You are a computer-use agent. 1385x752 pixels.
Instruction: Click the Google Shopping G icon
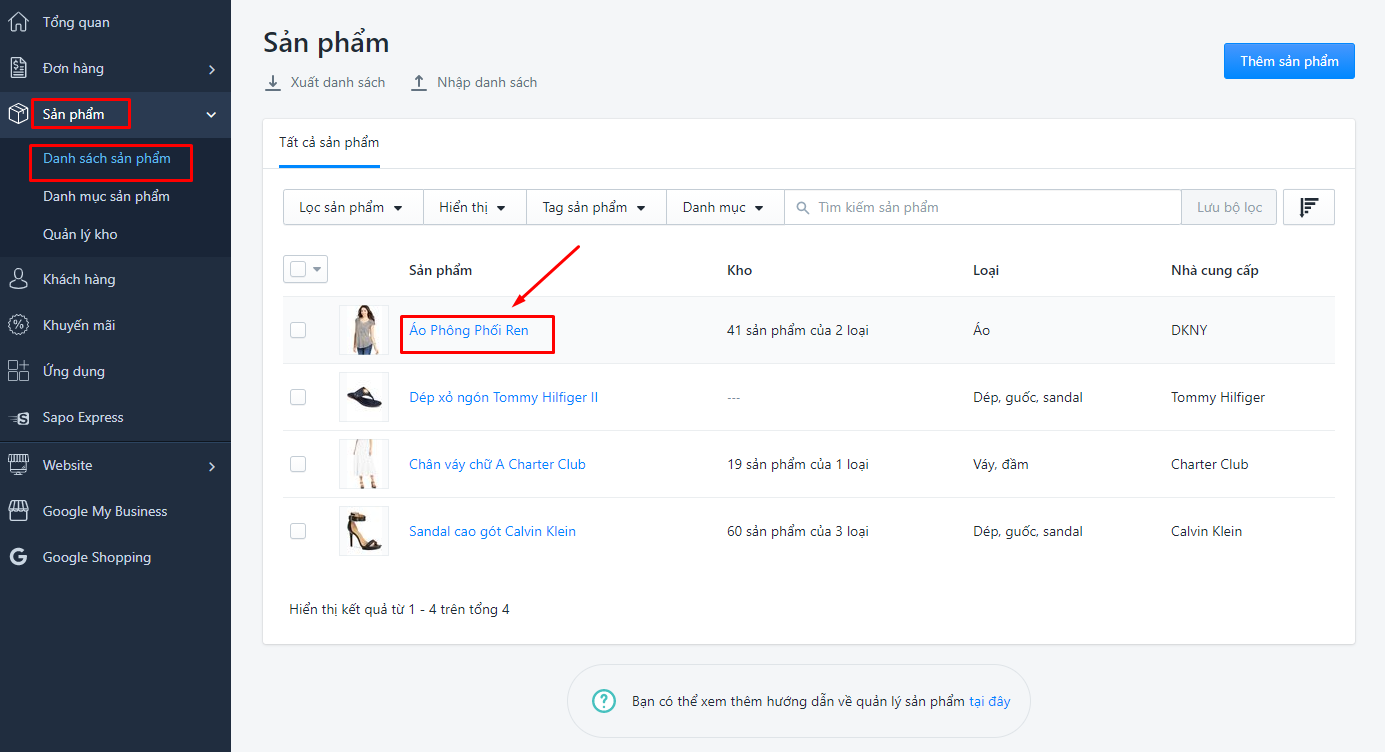pos(18,557)
